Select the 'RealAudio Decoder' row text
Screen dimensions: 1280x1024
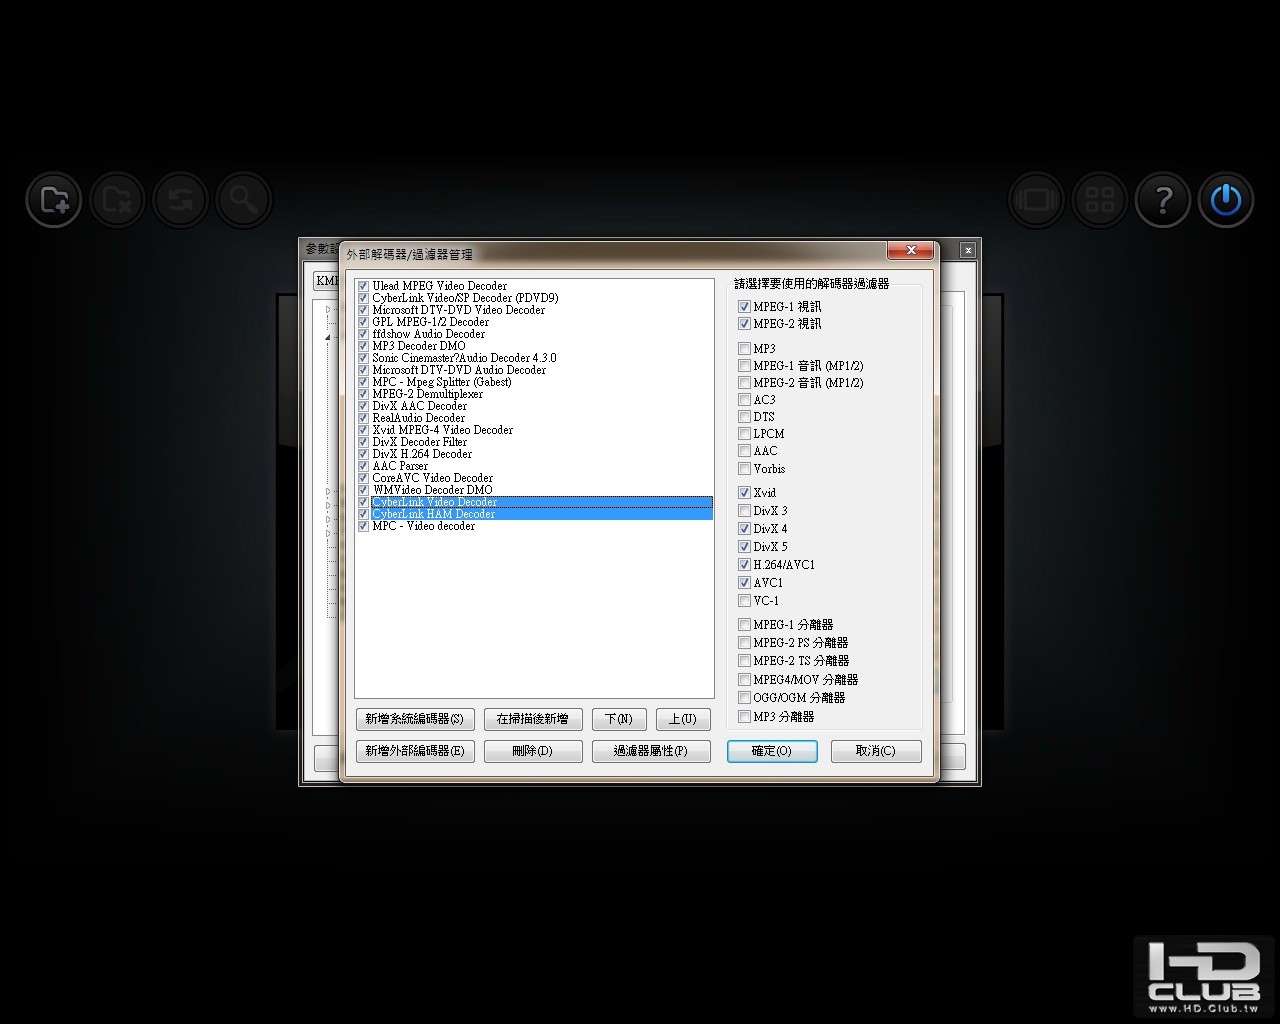(x=419, y=418)
